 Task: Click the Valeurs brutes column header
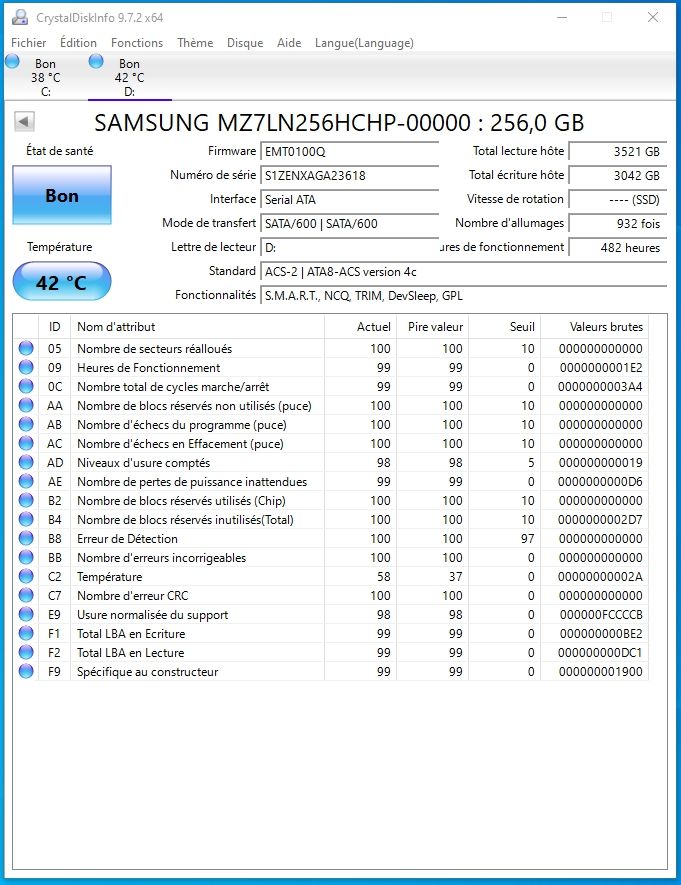[594, 327]
